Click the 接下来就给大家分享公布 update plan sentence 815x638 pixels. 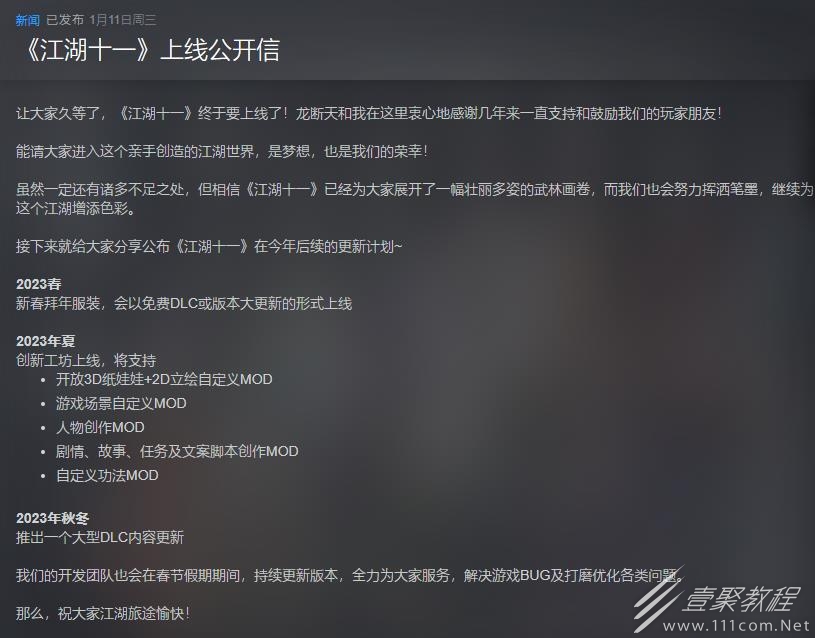point(209,246)
